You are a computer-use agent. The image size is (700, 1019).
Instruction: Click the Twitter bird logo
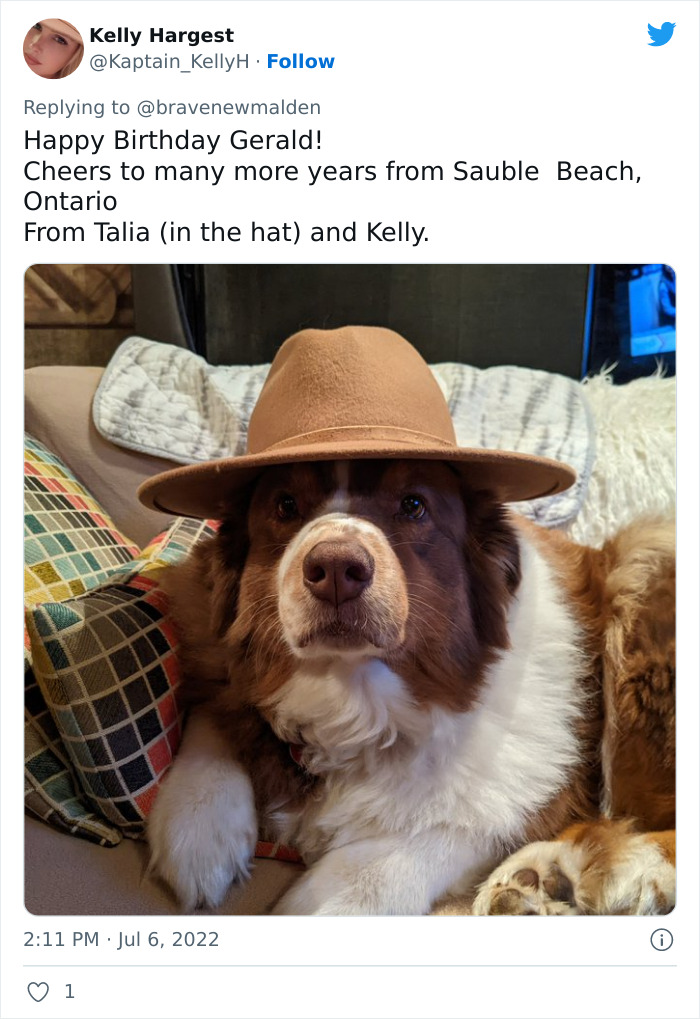tap(661, 34)
